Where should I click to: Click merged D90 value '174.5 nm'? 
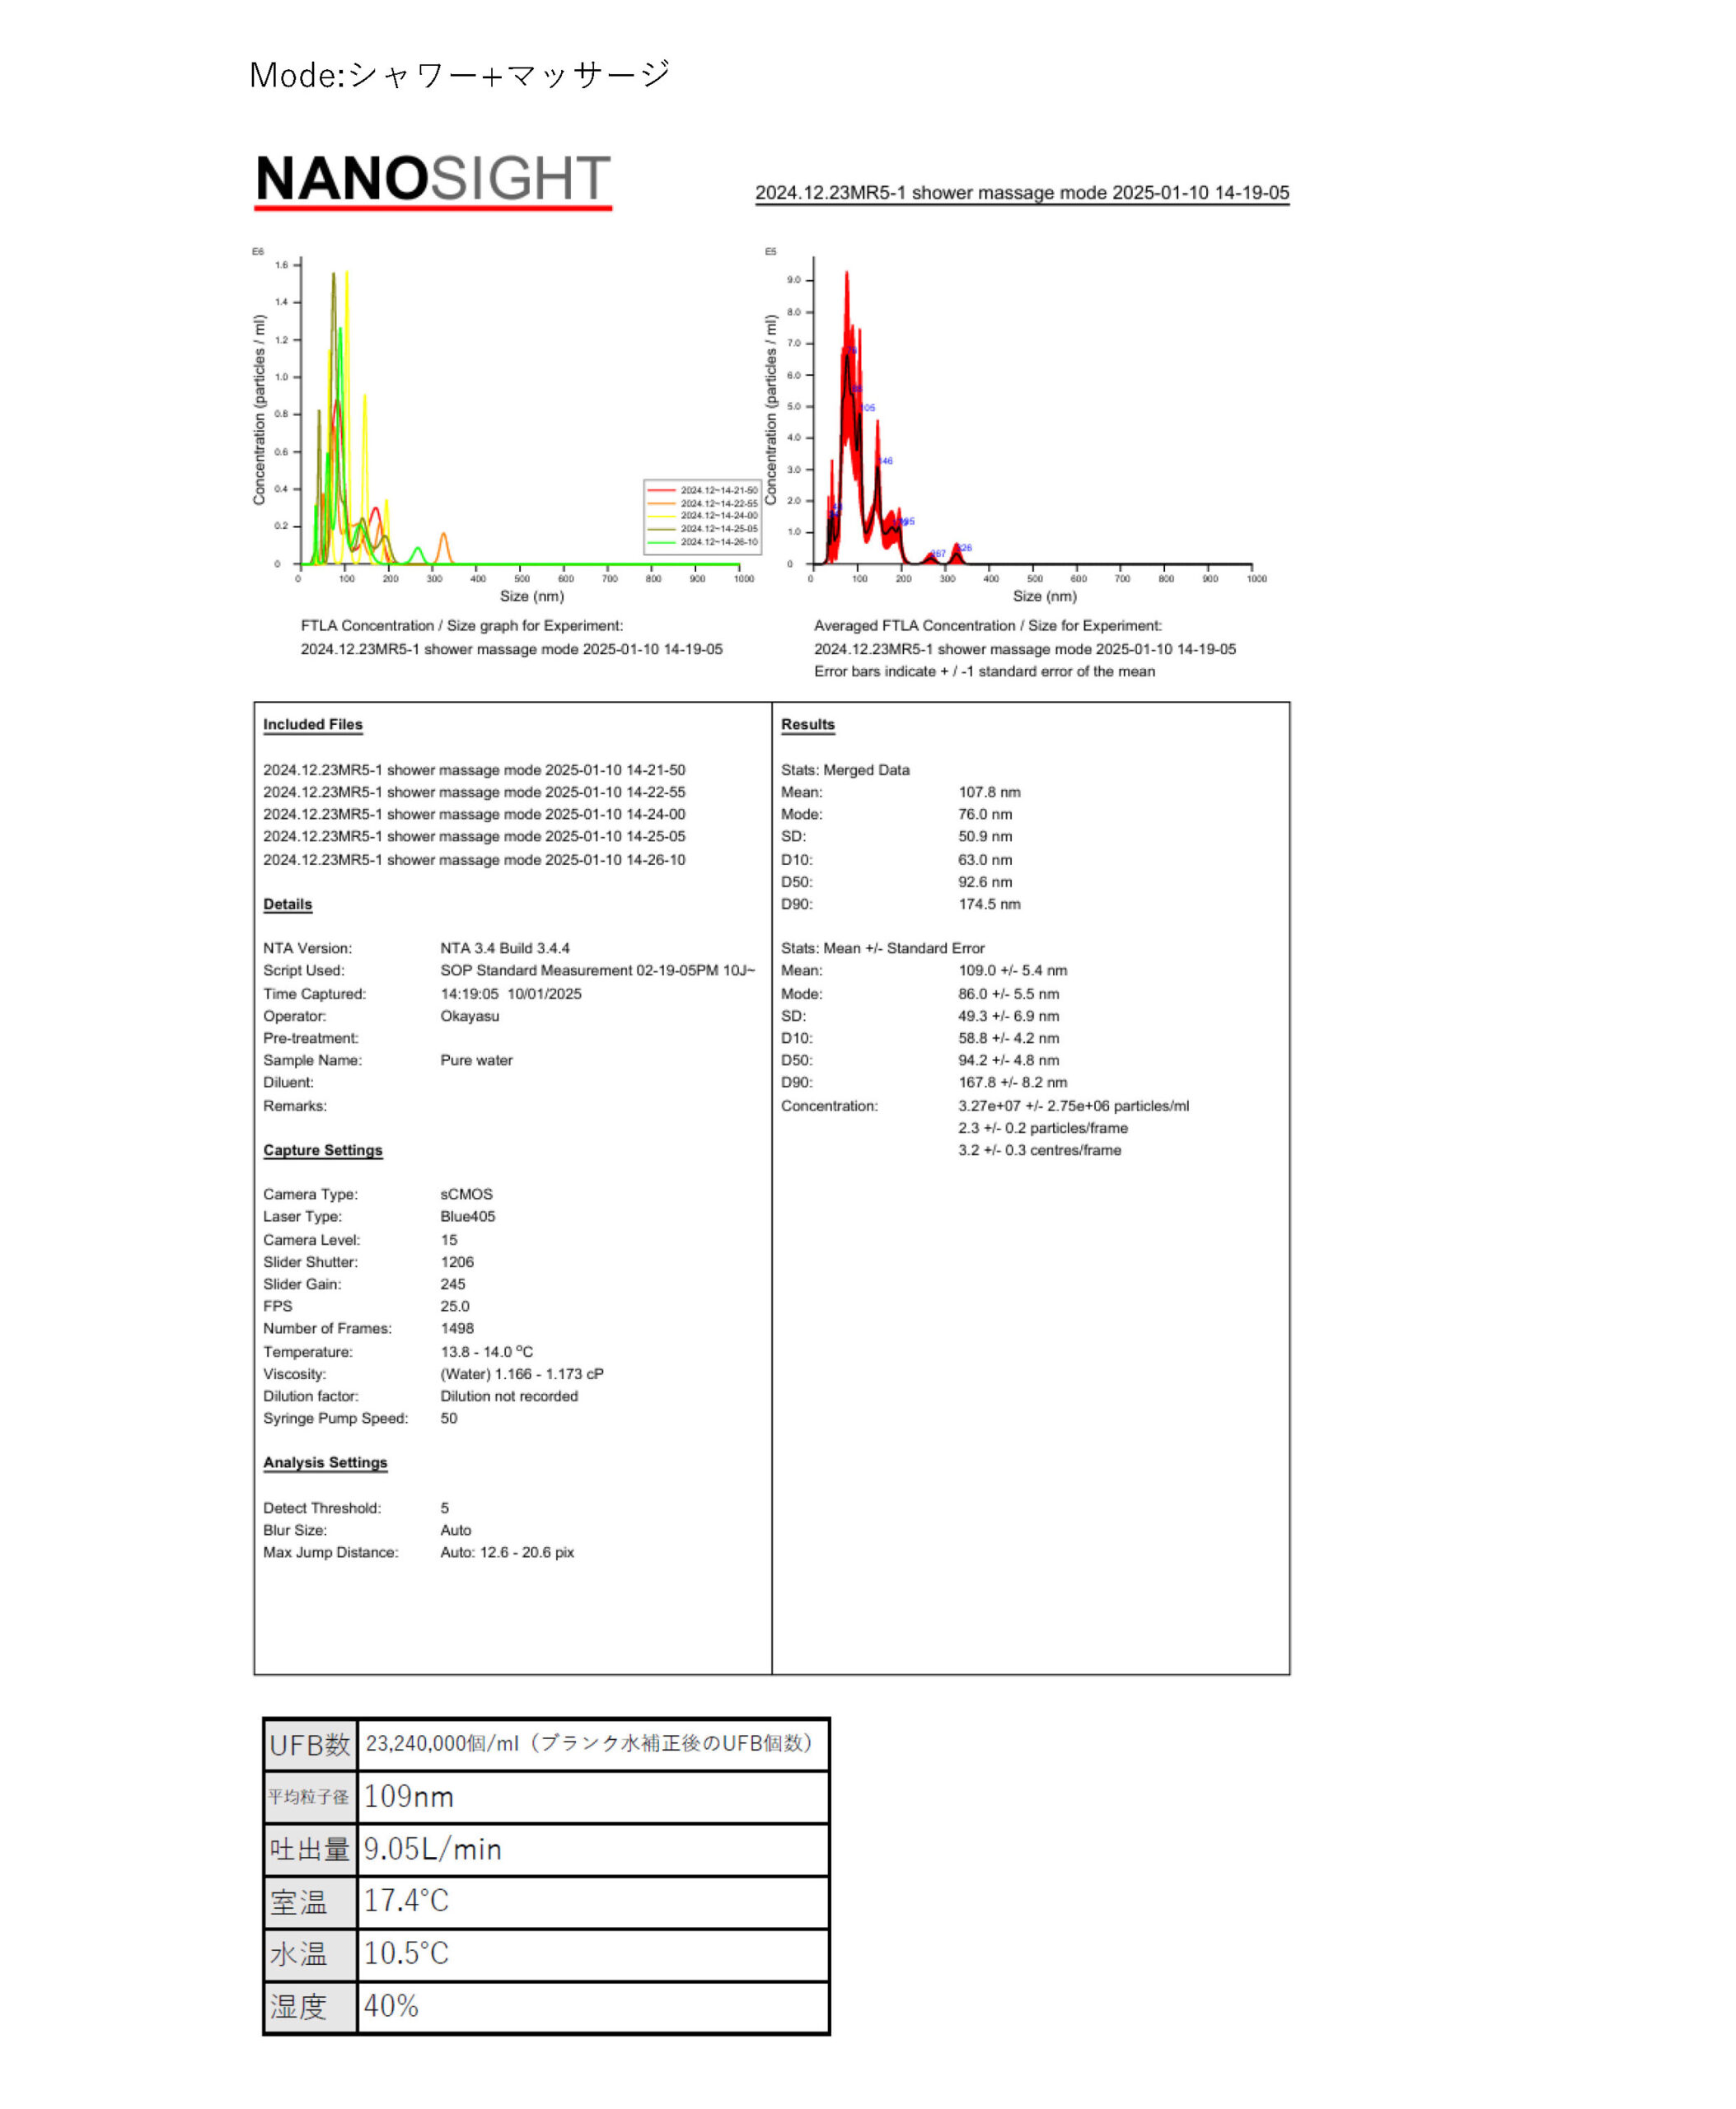(x=989, y=904)
